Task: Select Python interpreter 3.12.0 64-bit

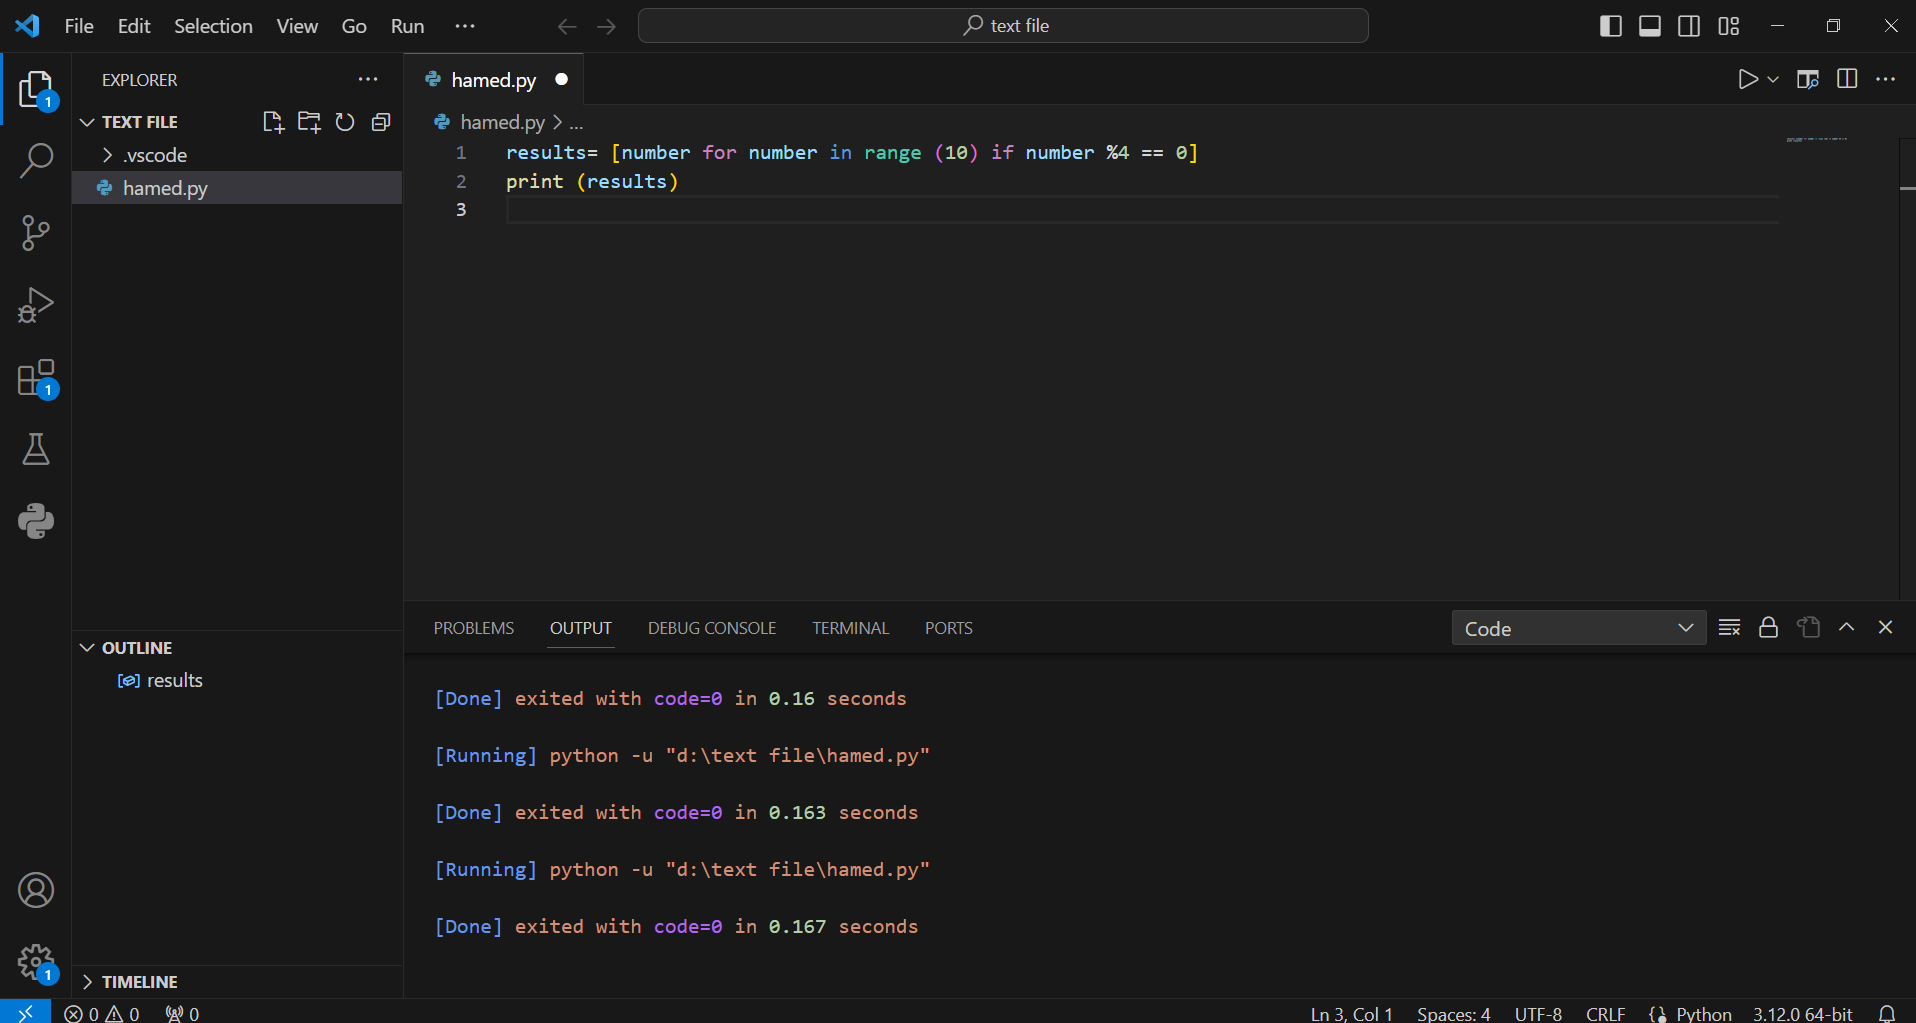Action: pyautogui.click(x=1802, y=1013)
